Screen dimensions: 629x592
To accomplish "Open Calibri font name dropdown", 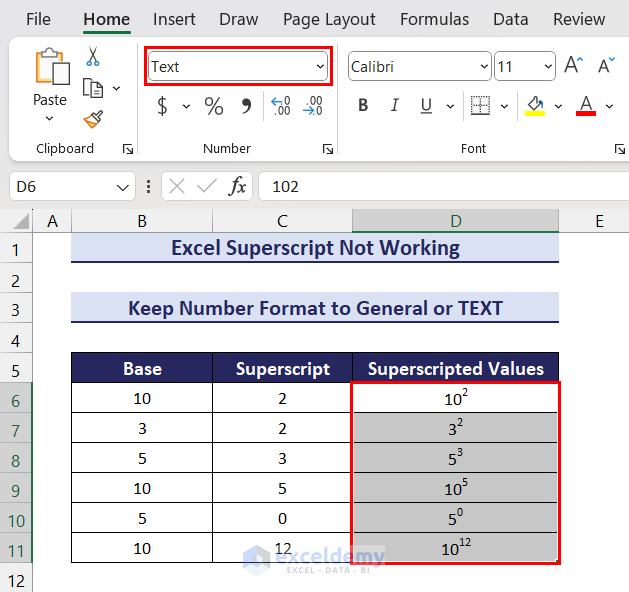I will point(484,67).
